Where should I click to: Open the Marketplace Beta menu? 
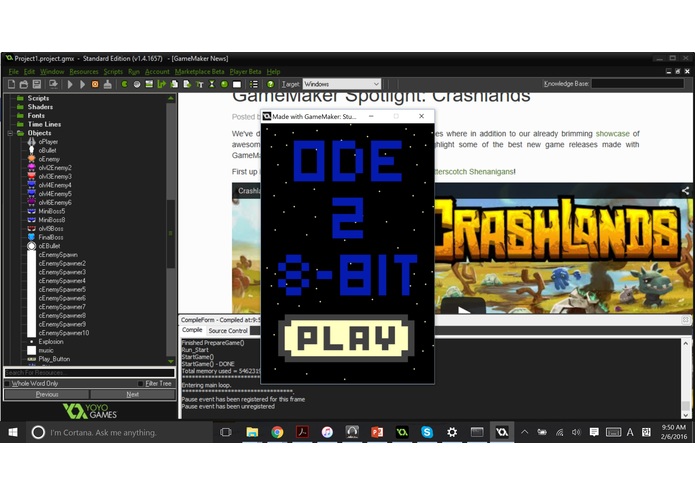point(199,71)
